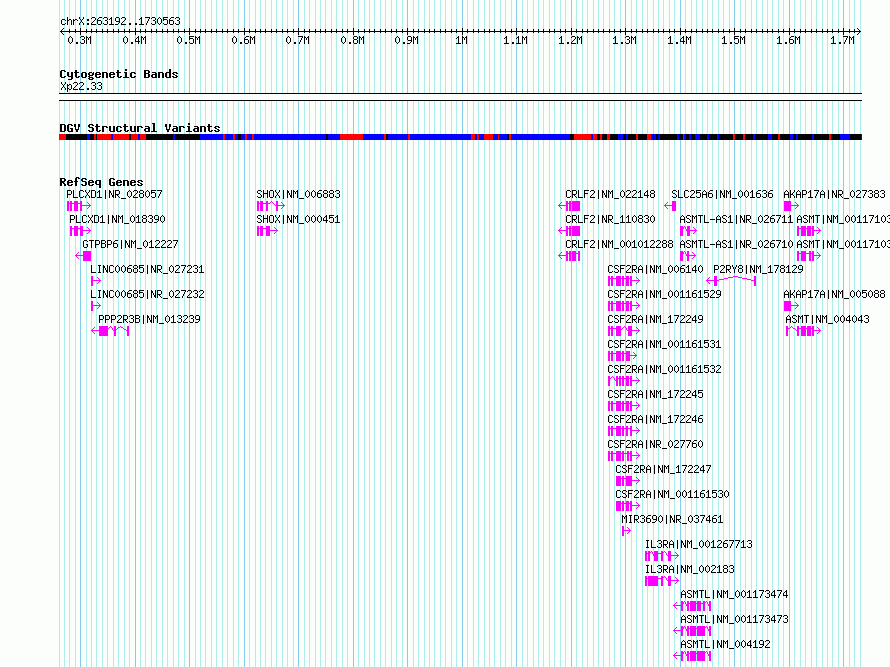Image resolution: width=890 pixels, height=667 pixels.
Task: Click the CRLF2|NM_022148 gene glyph
Action: (569, 206)
